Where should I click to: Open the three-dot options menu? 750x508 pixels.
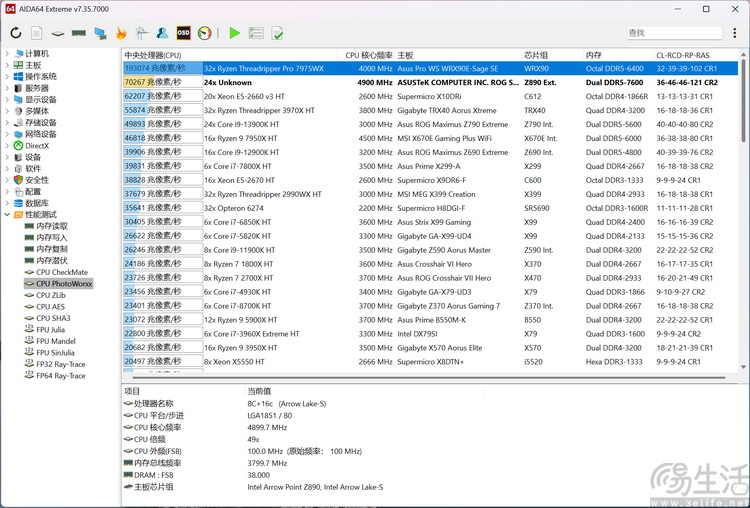(x=735, y=33)
